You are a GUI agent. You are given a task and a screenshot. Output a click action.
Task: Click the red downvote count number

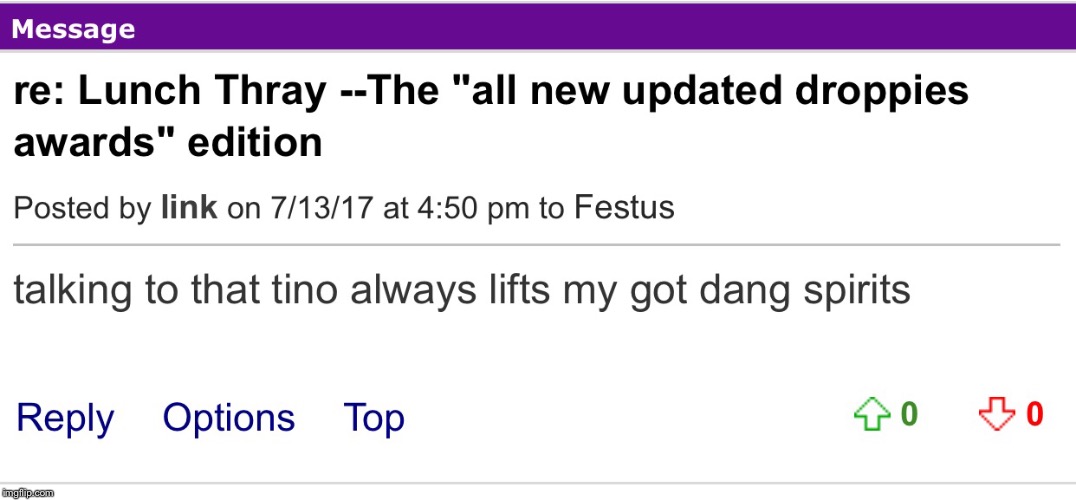[x=1034, y=414]
